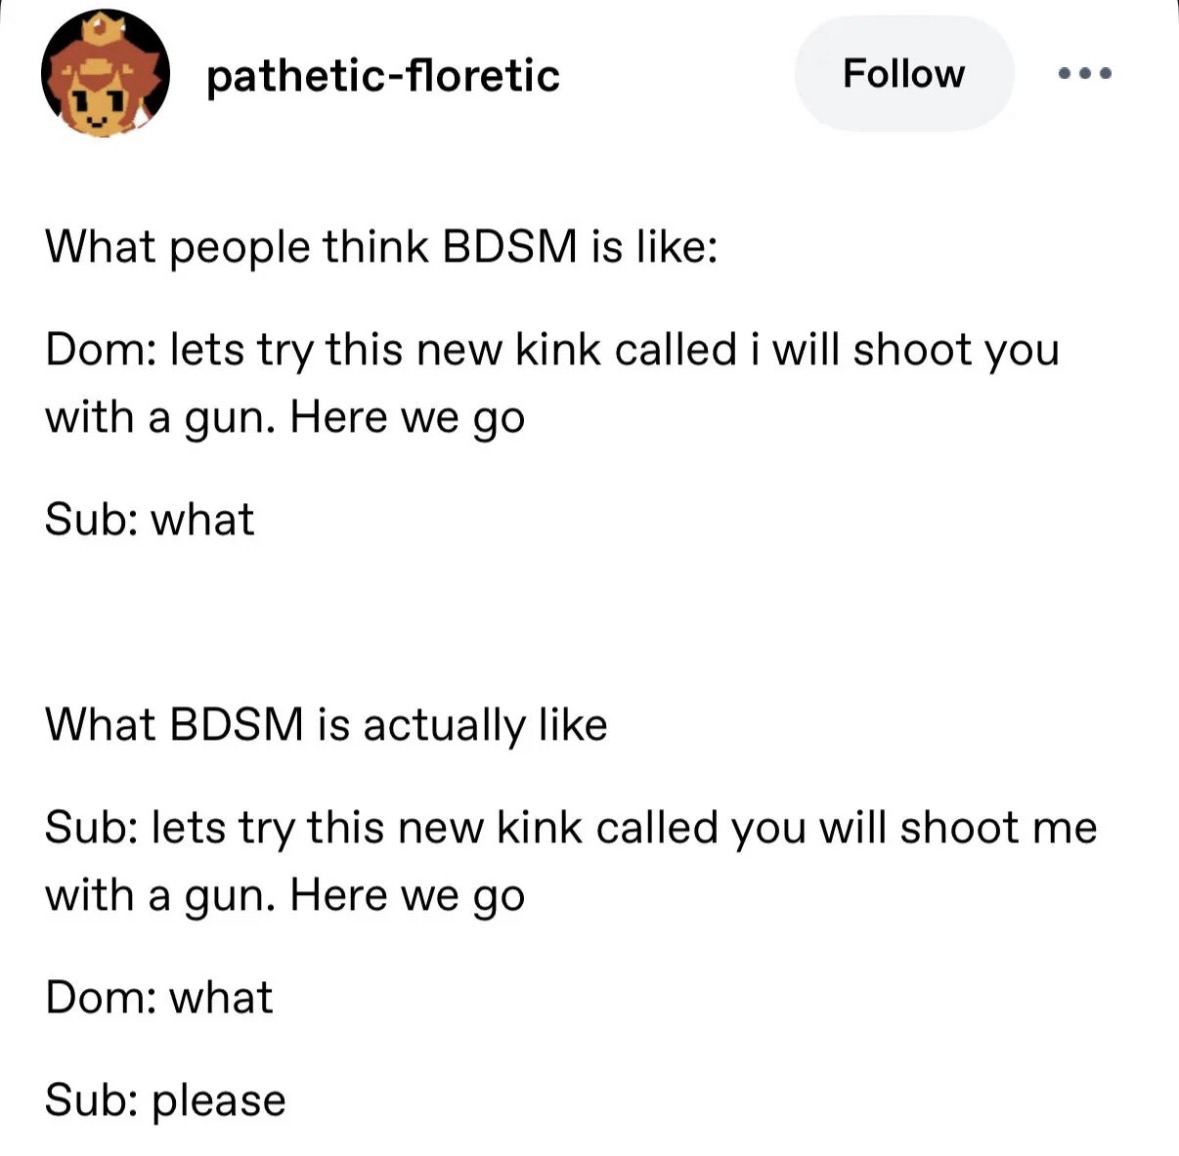
Task: Click the "What people think BDSM is like:" line
Action: point(380,247)
